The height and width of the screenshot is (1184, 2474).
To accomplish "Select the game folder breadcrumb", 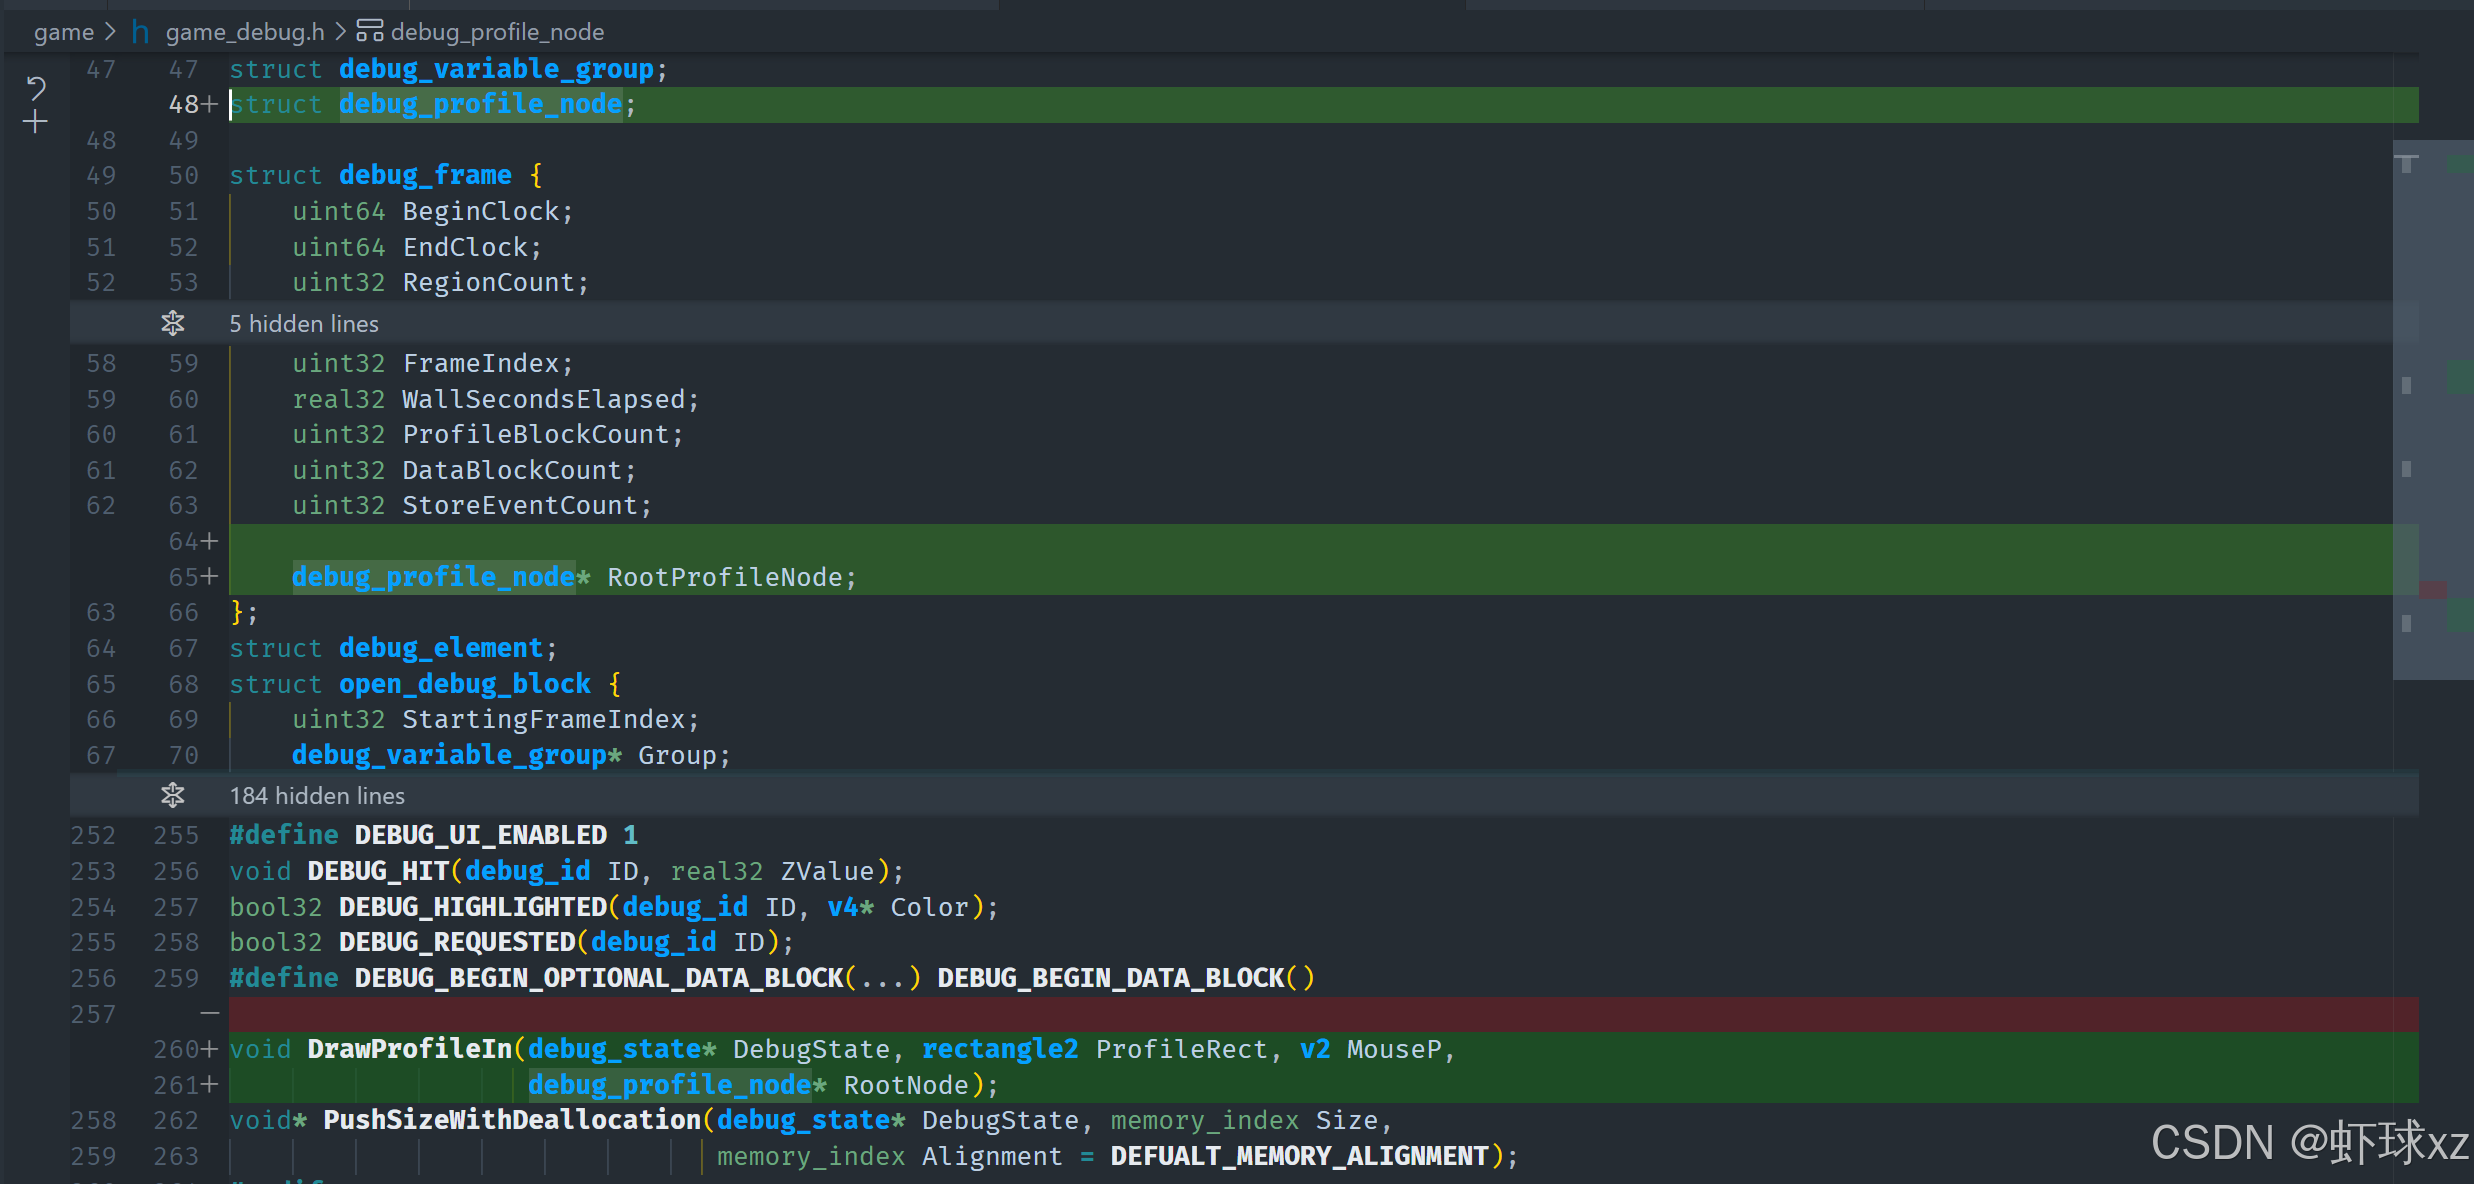I will [63, 32].
